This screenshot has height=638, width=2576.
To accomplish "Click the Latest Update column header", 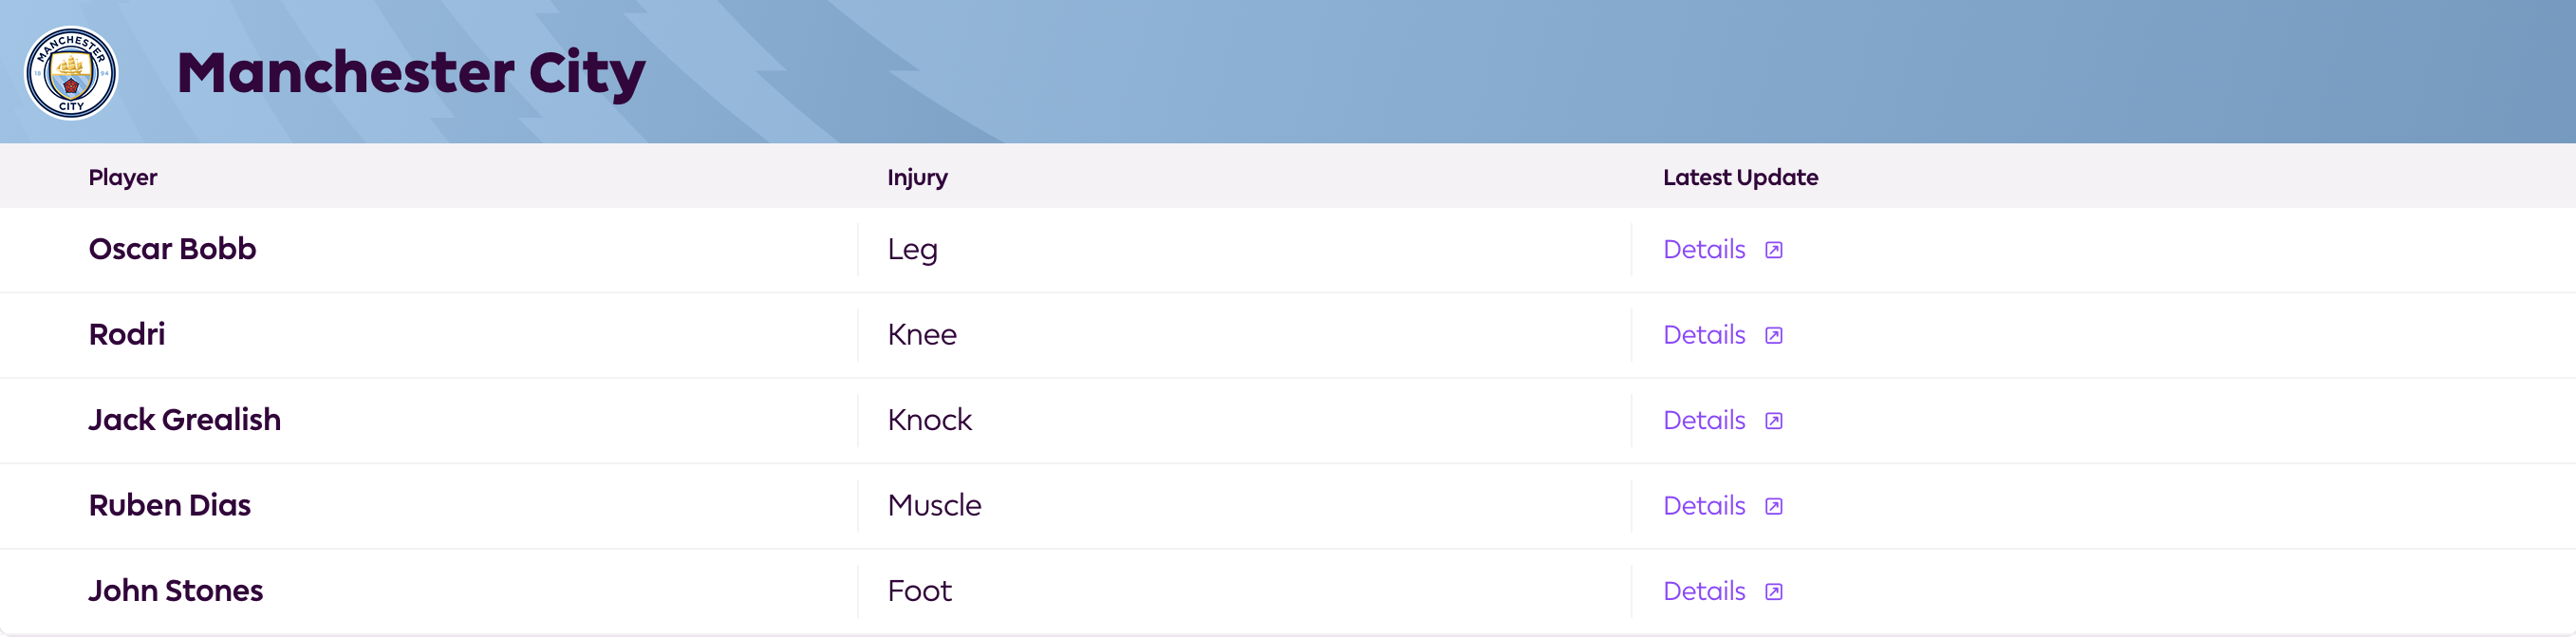I will pos(1740,177).
